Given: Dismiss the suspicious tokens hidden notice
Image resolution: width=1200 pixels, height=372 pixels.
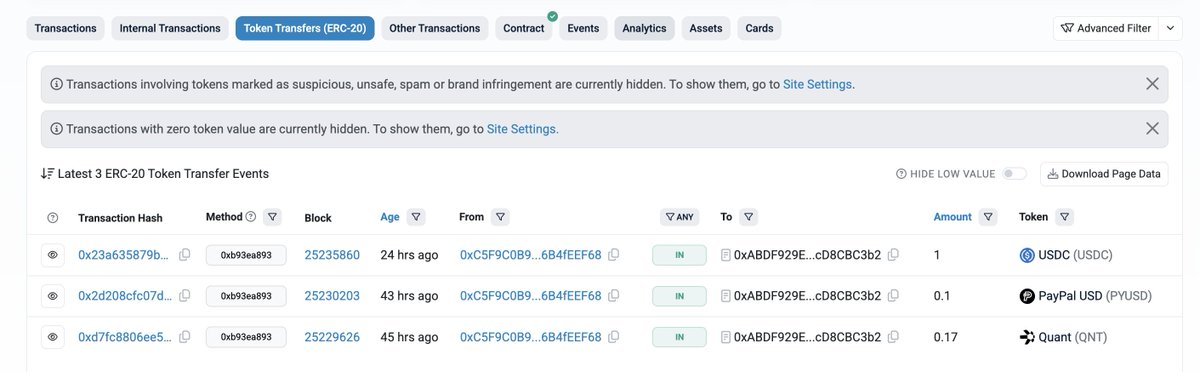Looking at the screenshot, I should (1152, 84).
